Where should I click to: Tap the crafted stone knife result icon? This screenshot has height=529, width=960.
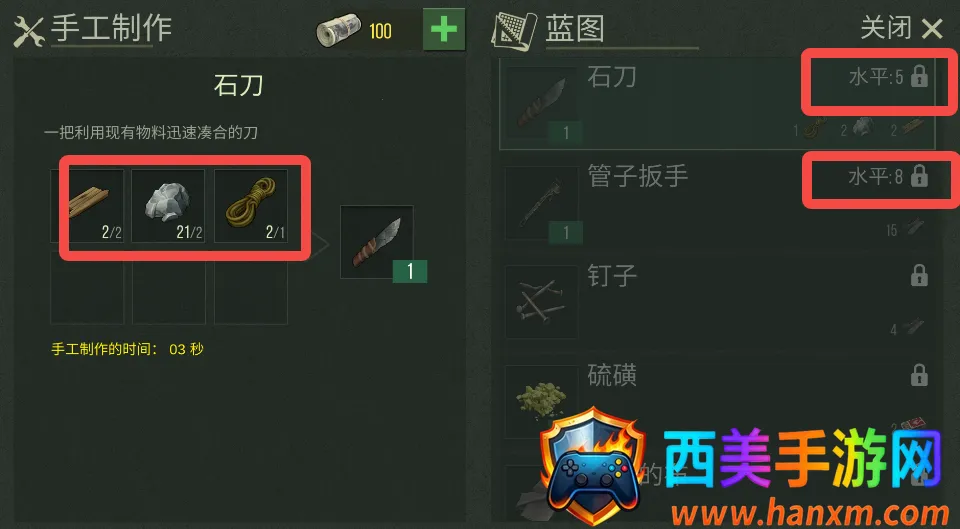(377, 242)
